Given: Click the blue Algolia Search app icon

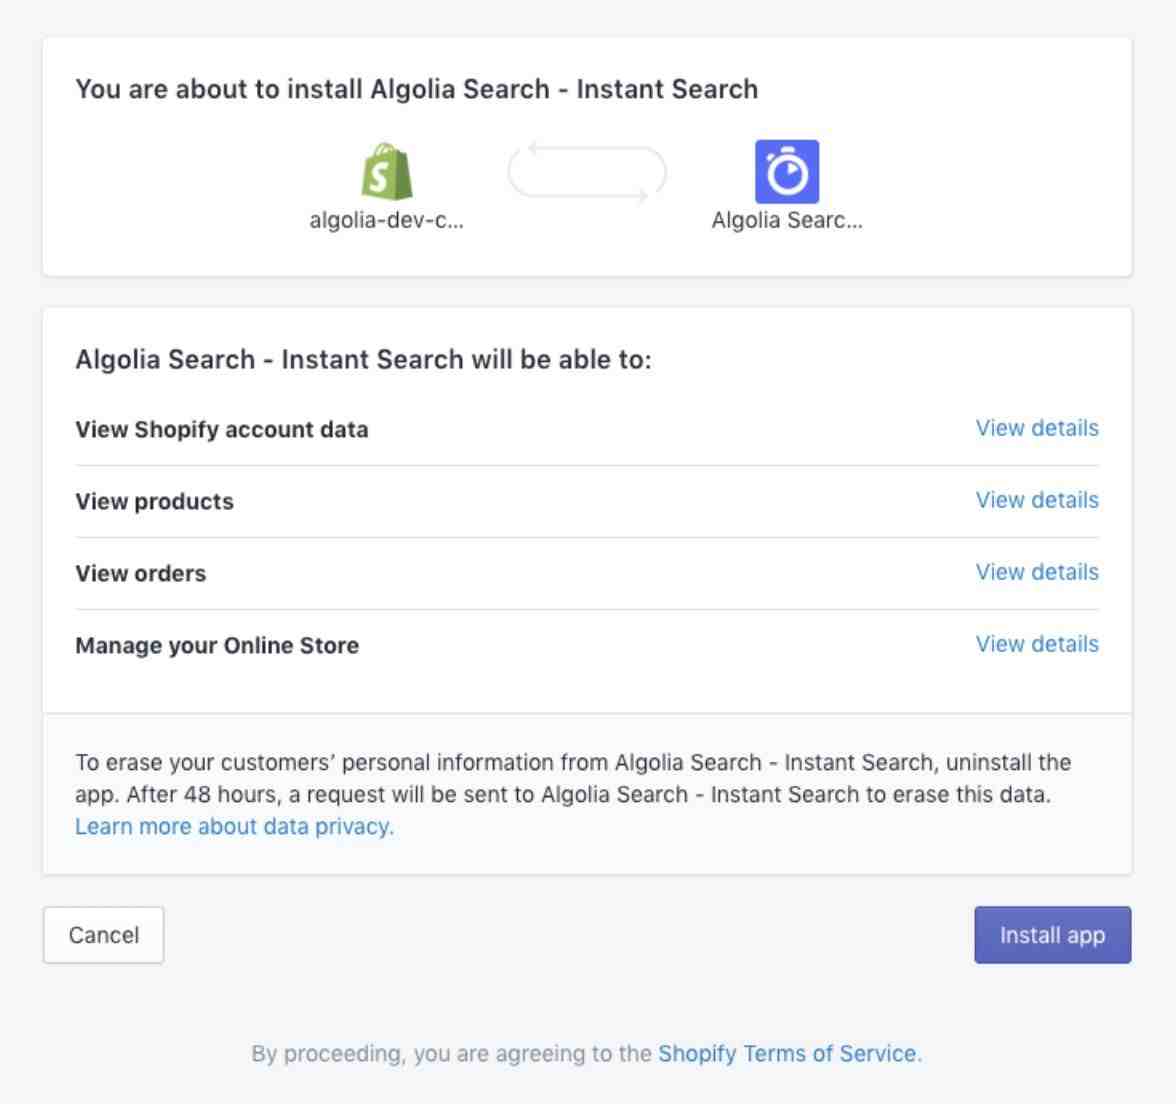Looking at the screenshot, I should [x=787, y=172].
